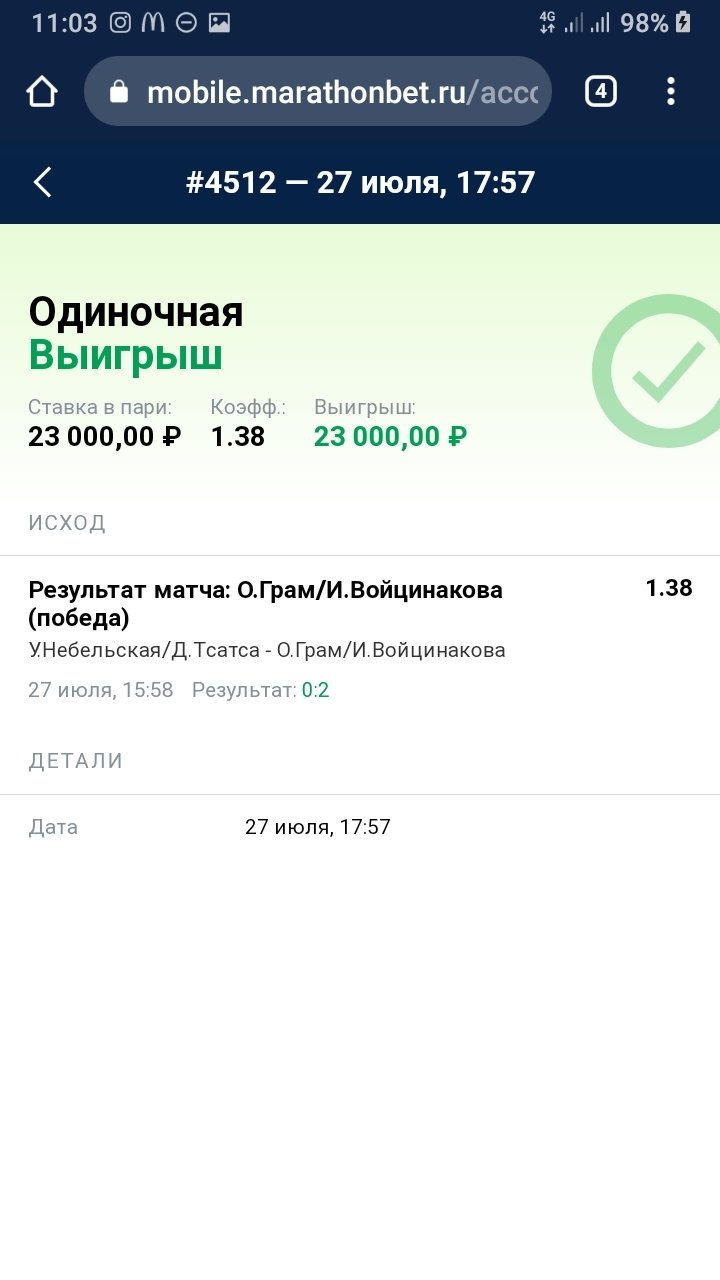The image size is (720, 1280).
Task: Tap the McDonald's notification icon
Action: (153, 23)
